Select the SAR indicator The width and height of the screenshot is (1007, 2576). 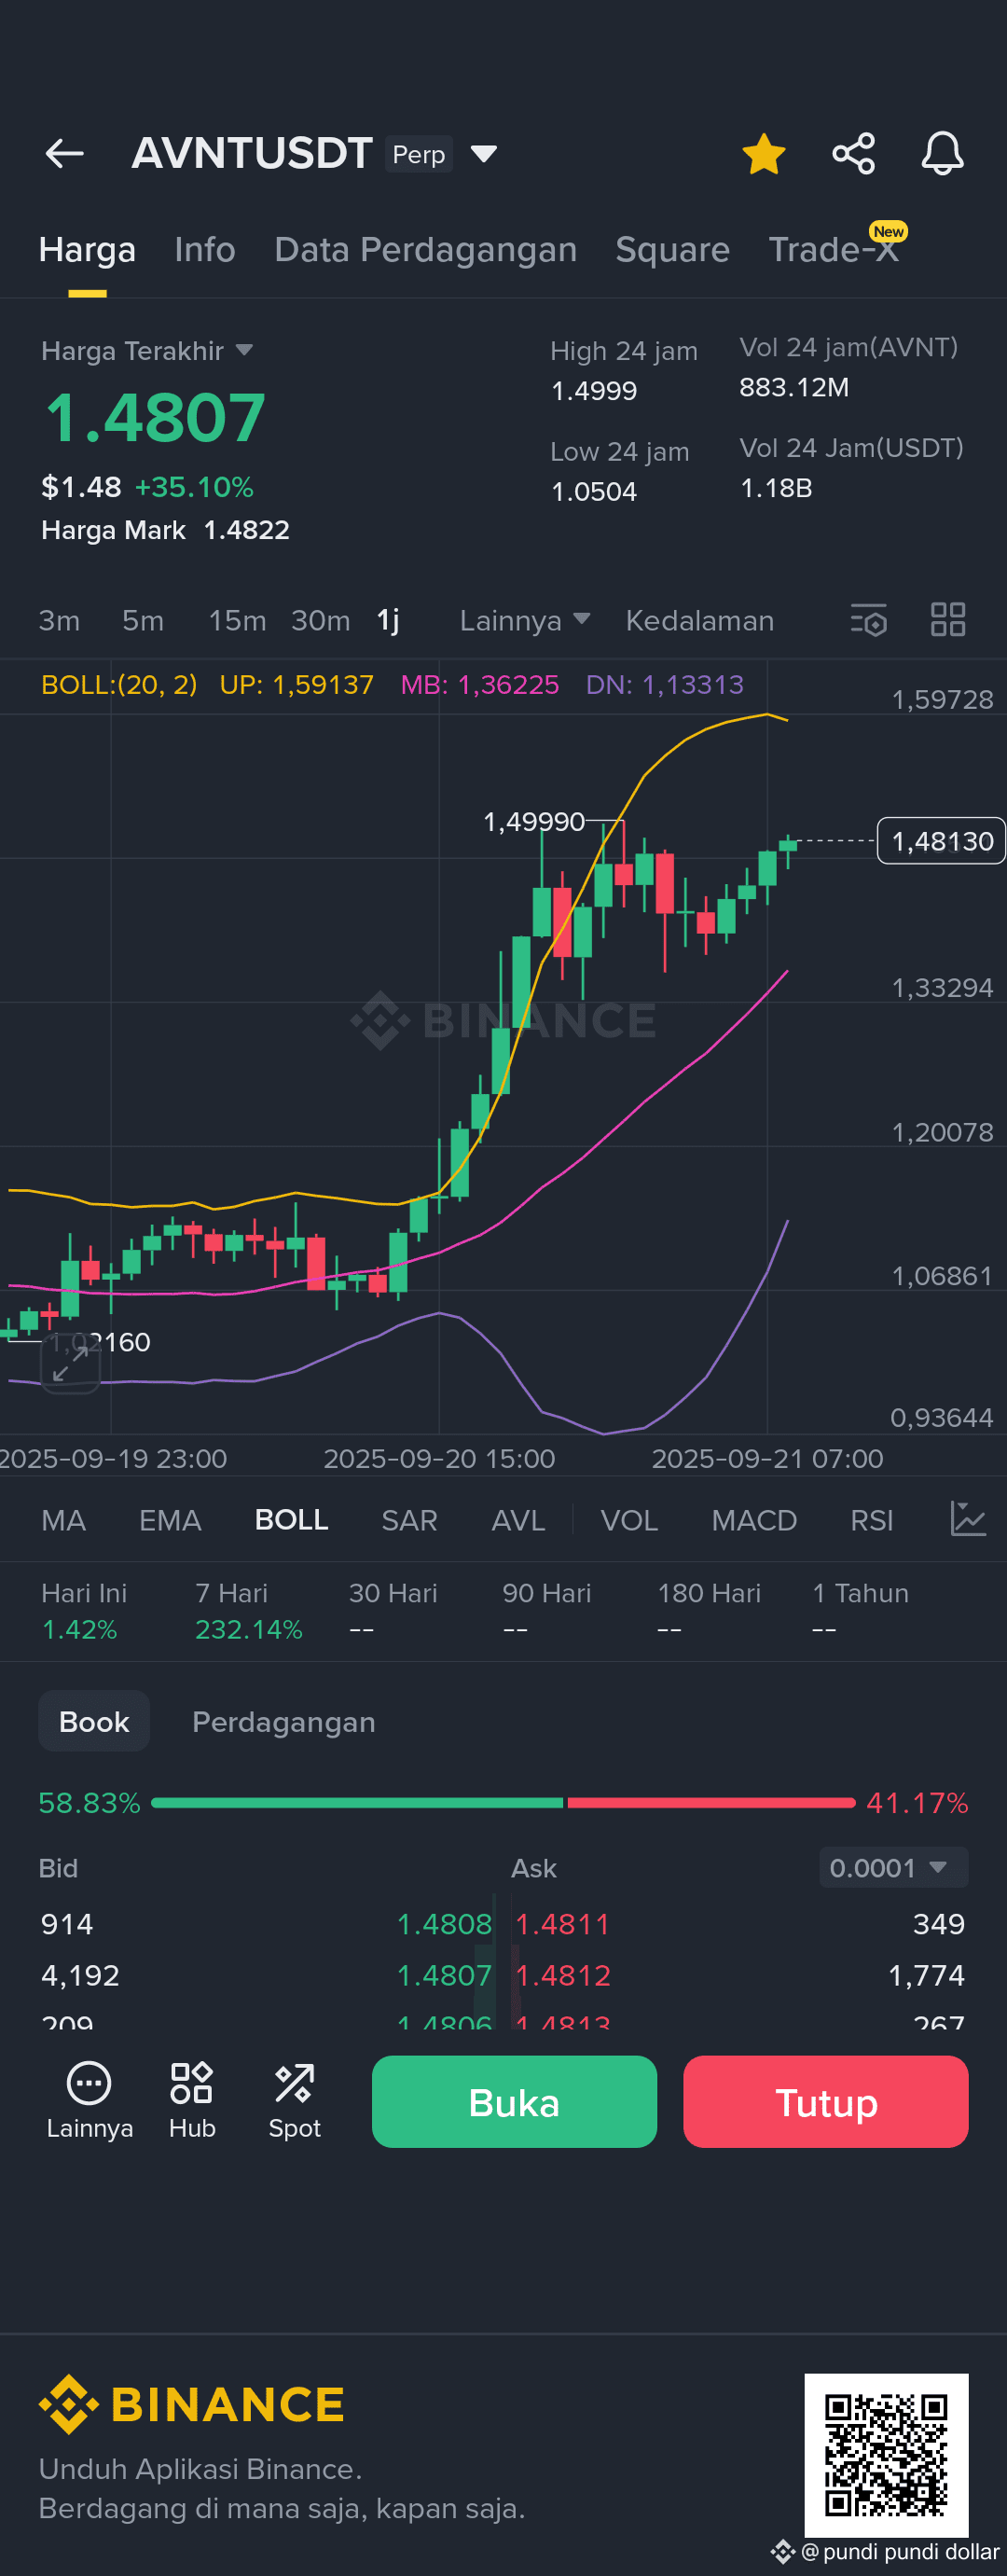pyautogui.click(x=409, y=1520)
